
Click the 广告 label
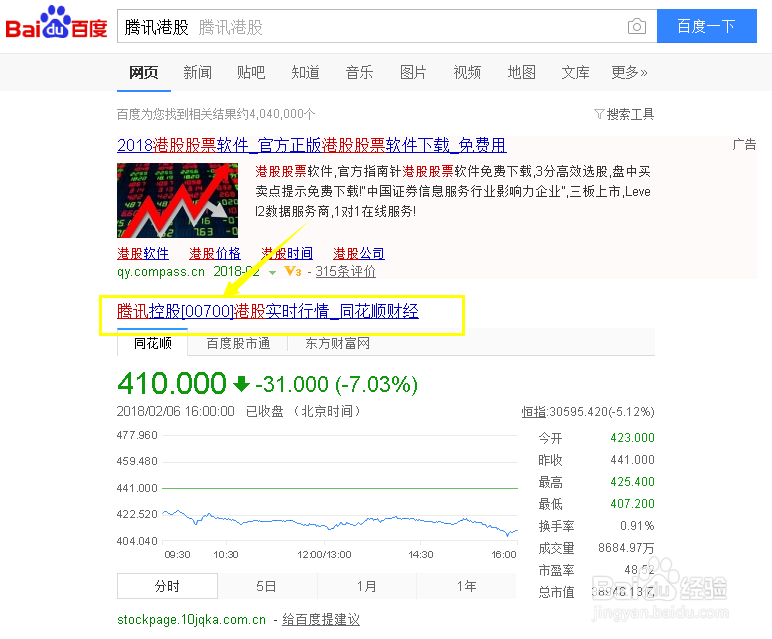tap(744, 145)
